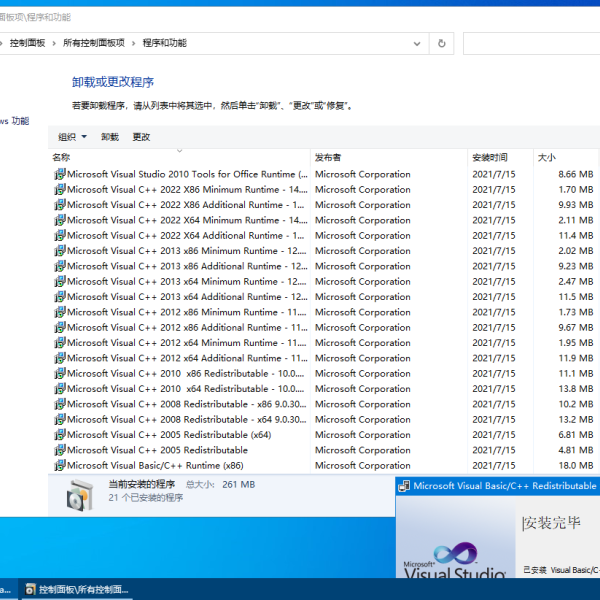The width and height of the screenshot is (600, 600).
Task: Click icon of Visual C++ 2022 X64 Additional Runtime
Action: pyautogui.click(x=60, y=235)
